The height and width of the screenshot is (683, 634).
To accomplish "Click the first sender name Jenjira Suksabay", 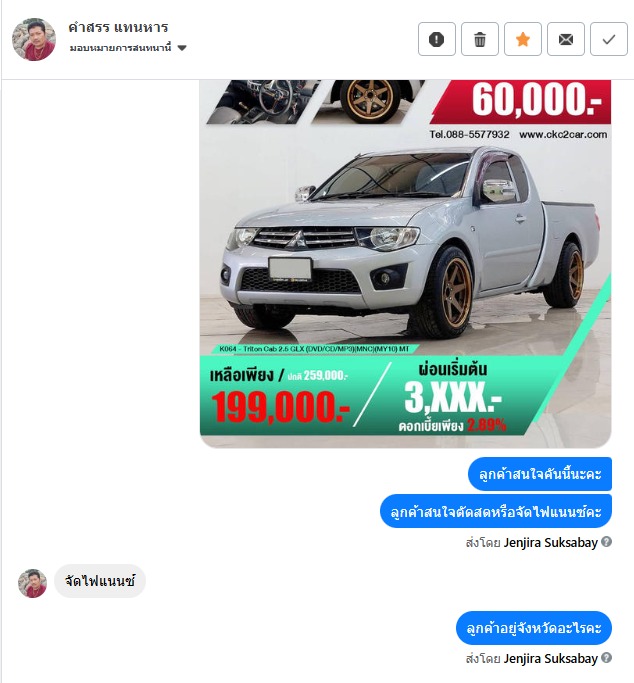I will coord(550,543).
